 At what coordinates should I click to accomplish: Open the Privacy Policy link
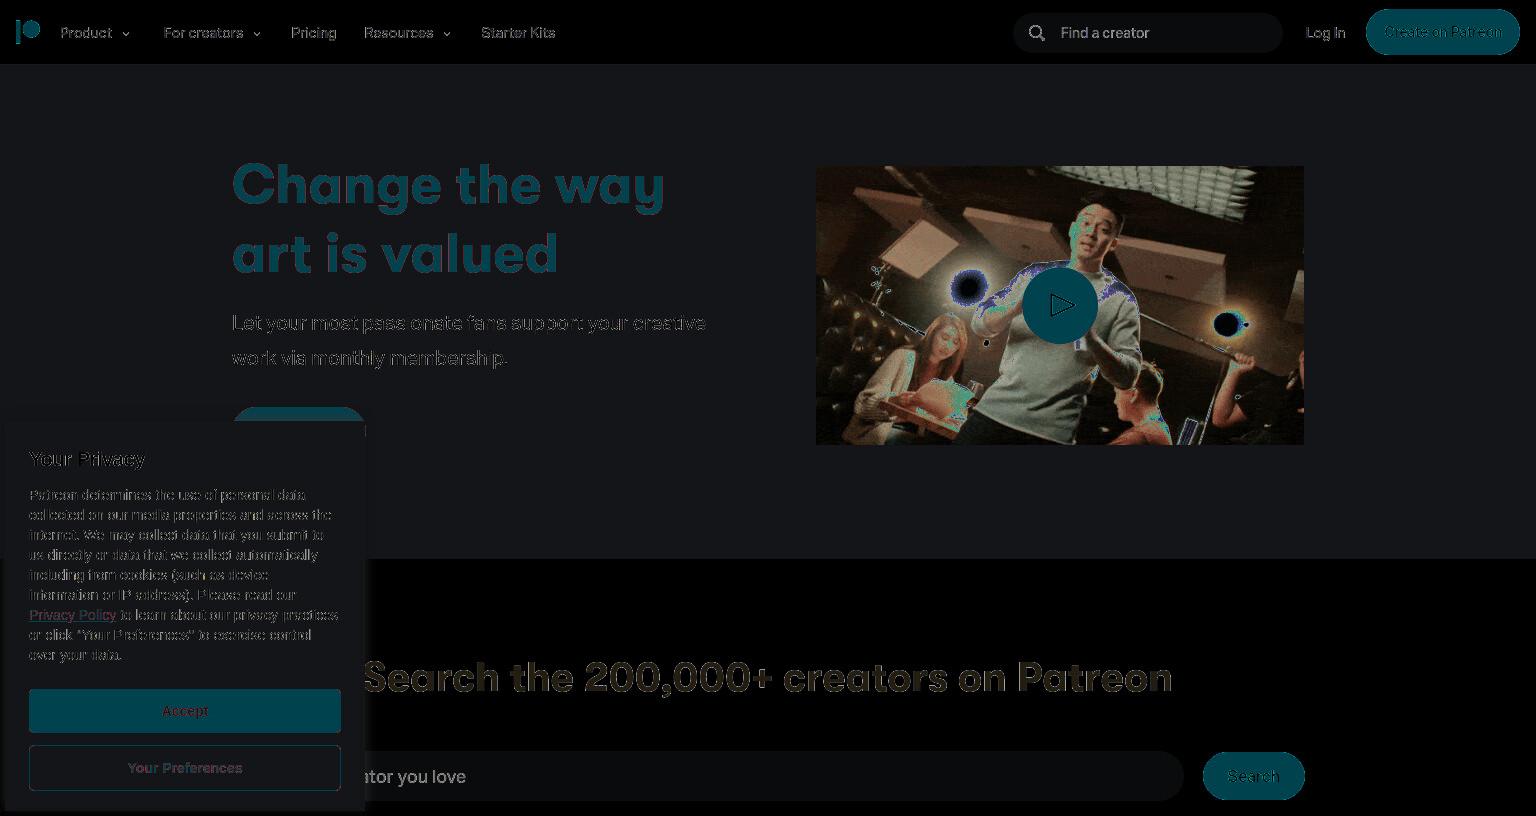pos(73,615)
